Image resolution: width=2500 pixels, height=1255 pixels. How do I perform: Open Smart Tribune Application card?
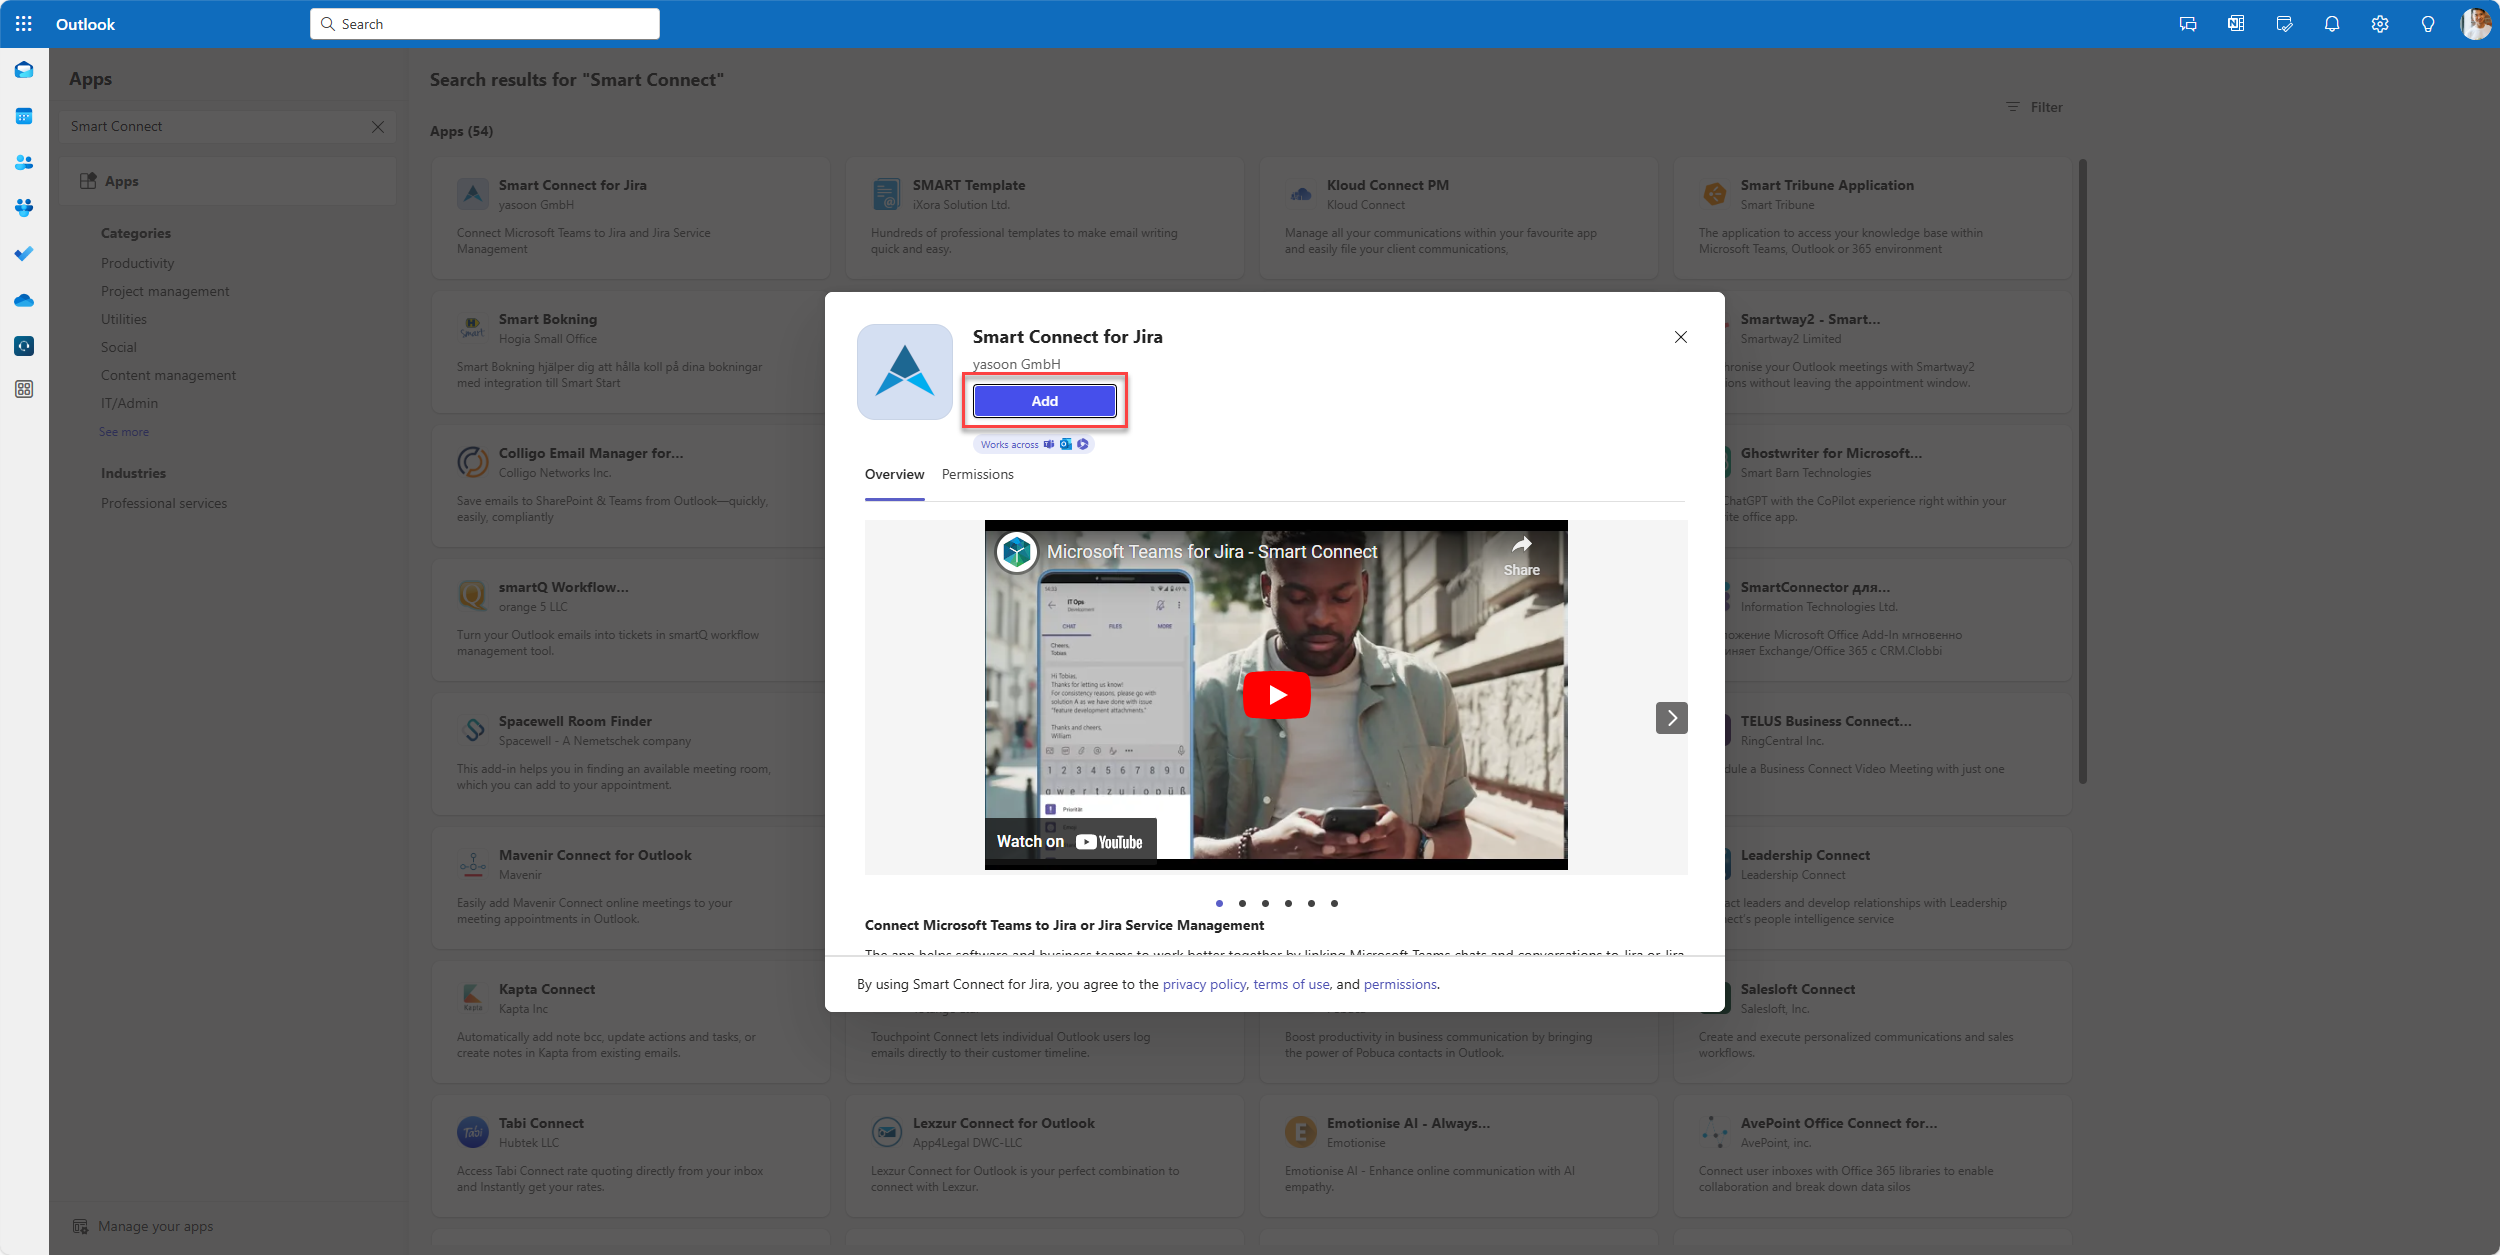(x=1873, y=218)
